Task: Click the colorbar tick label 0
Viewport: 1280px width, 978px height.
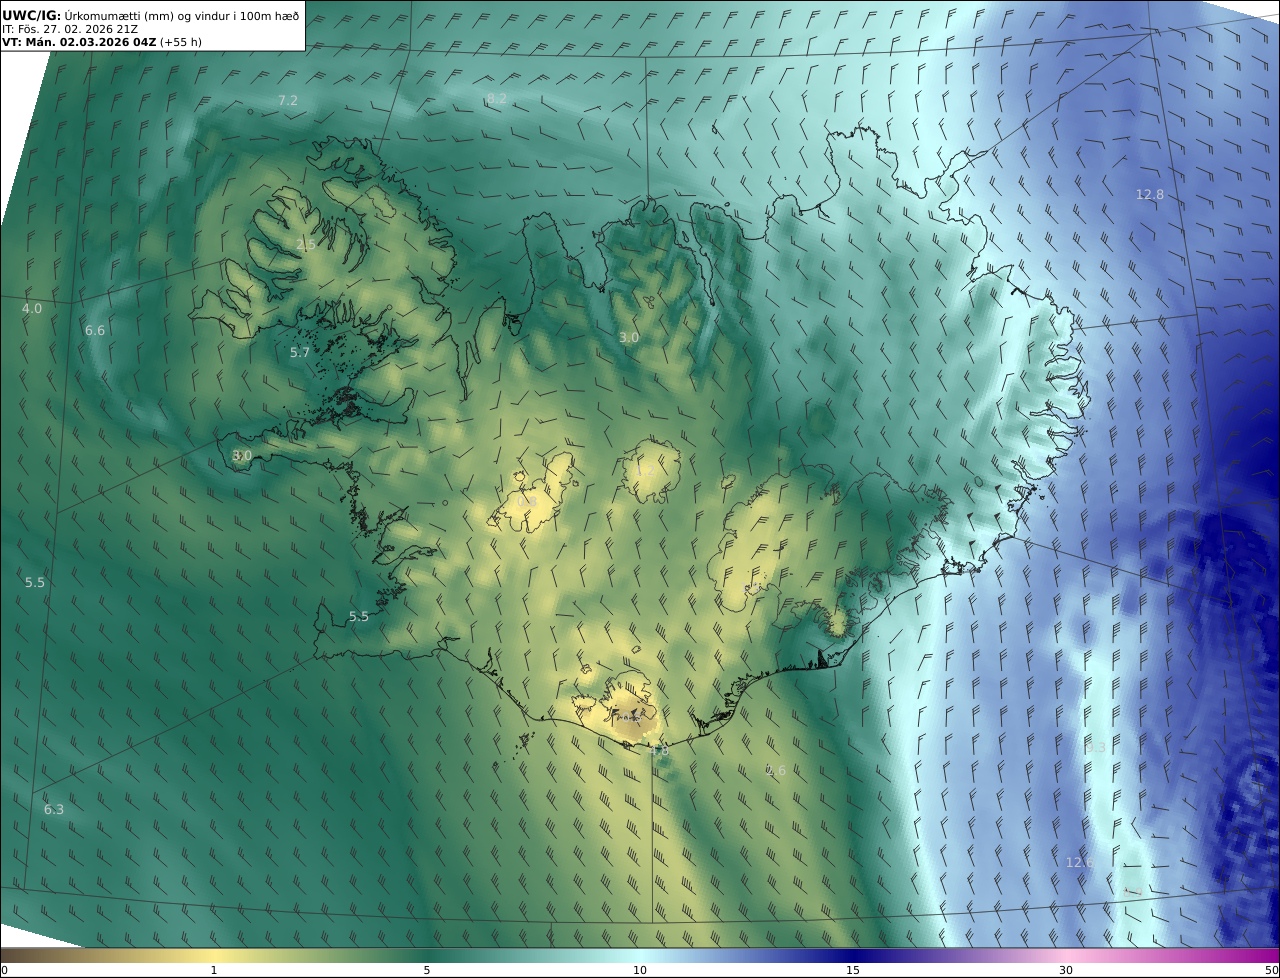Action: tap(4, 971)
